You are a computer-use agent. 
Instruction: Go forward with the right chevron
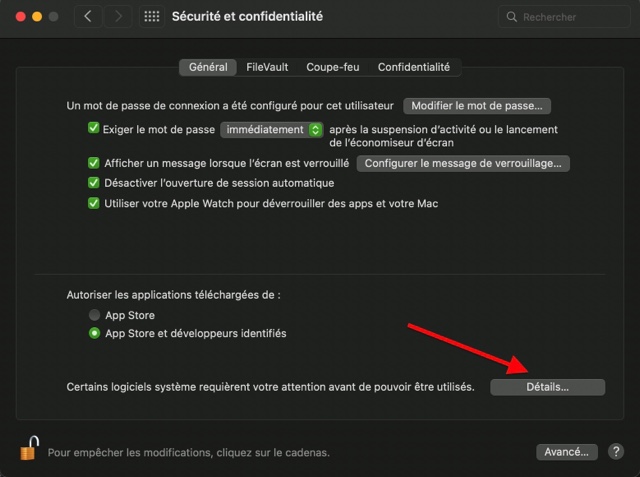(x=118, y=17)
